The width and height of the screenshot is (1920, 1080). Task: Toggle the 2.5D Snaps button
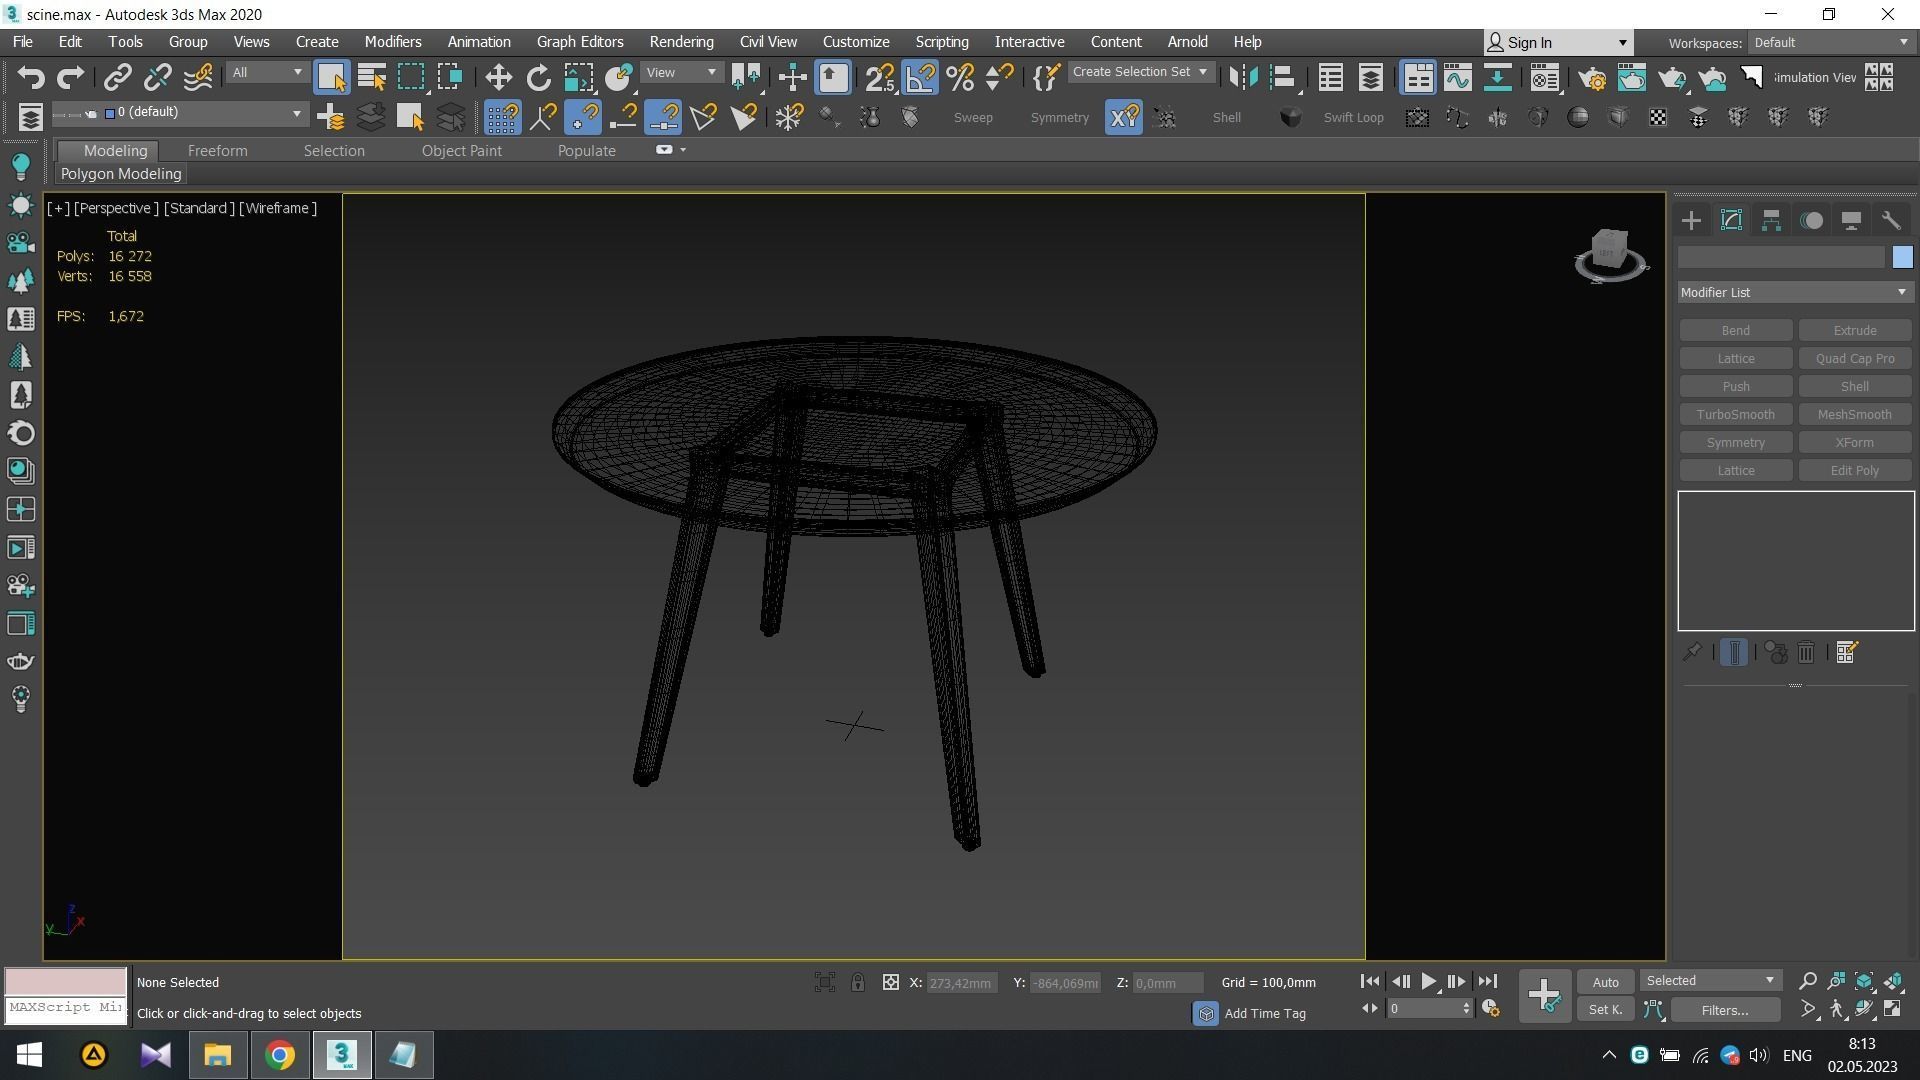(x=880, y=77)
